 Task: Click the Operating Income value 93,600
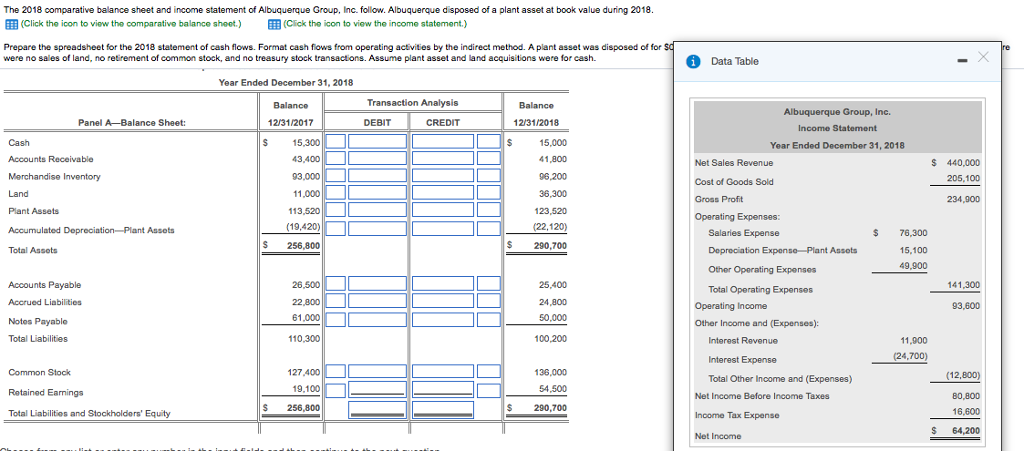click(966, 305)
